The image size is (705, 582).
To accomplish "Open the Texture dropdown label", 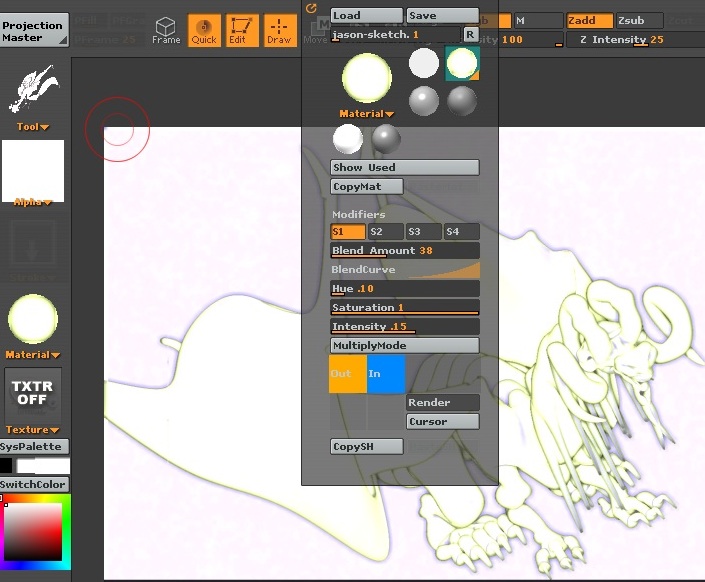I will tap(32, 430).
